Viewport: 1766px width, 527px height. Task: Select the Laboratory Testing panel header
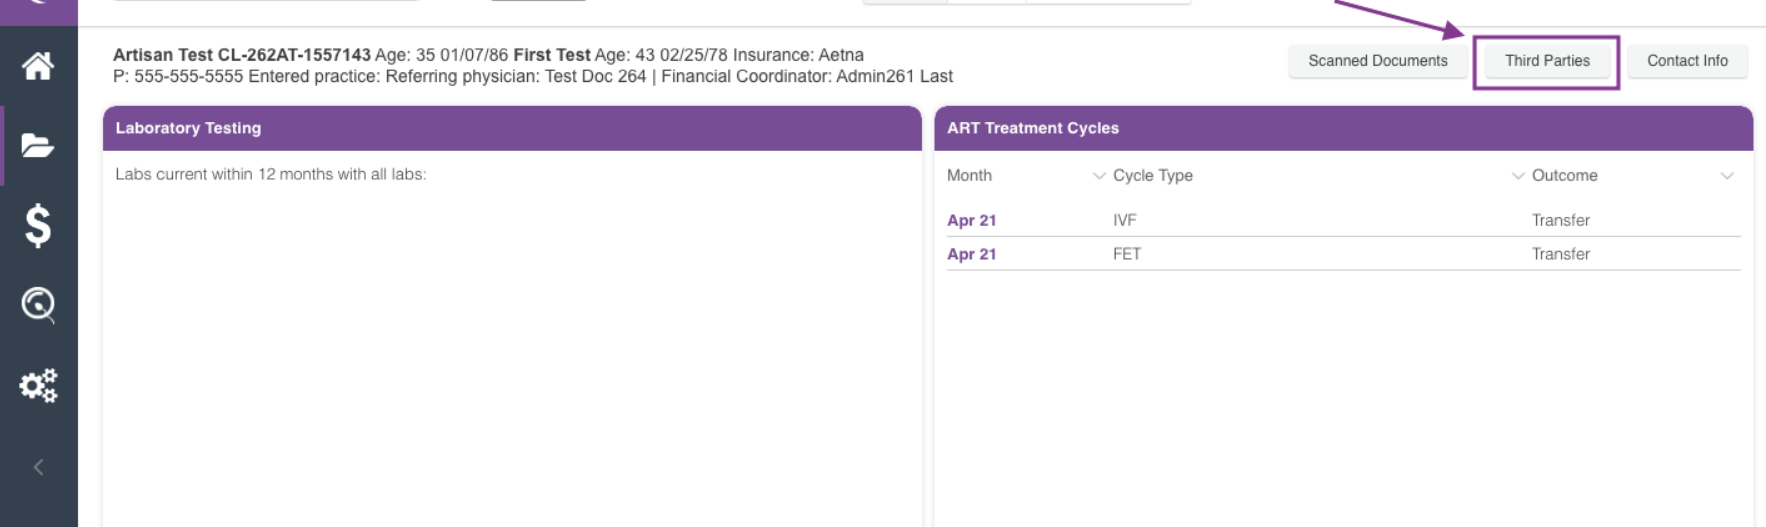(512, 128)
